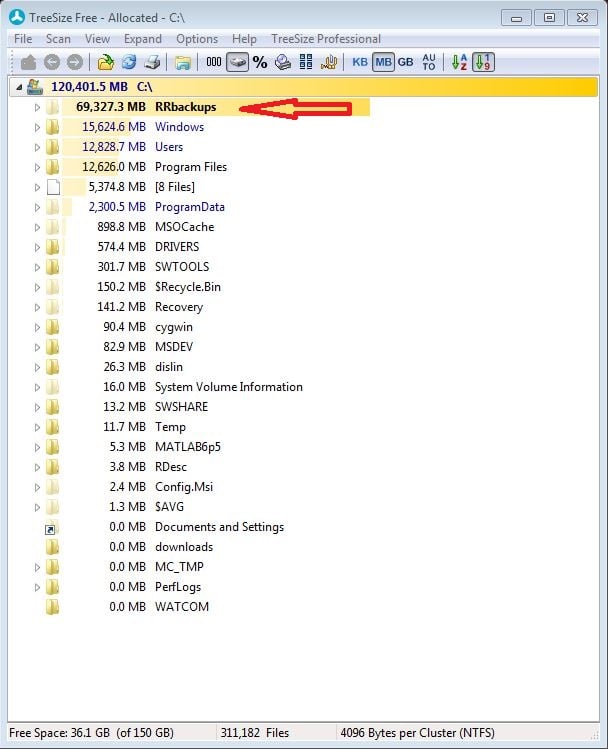Open the Scan menu
The image size is (608, 749).
coord(58,39)
